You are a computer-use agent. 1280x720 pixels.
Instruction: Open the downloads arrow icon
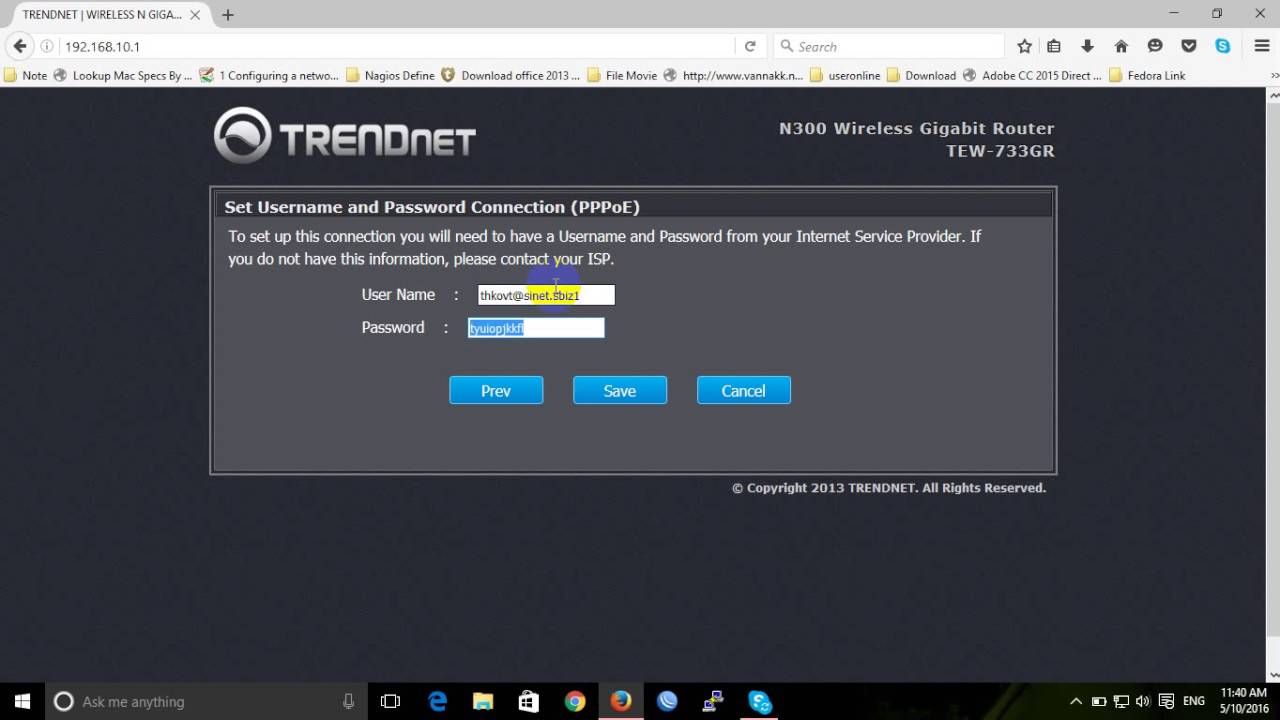coord(1088,46)
